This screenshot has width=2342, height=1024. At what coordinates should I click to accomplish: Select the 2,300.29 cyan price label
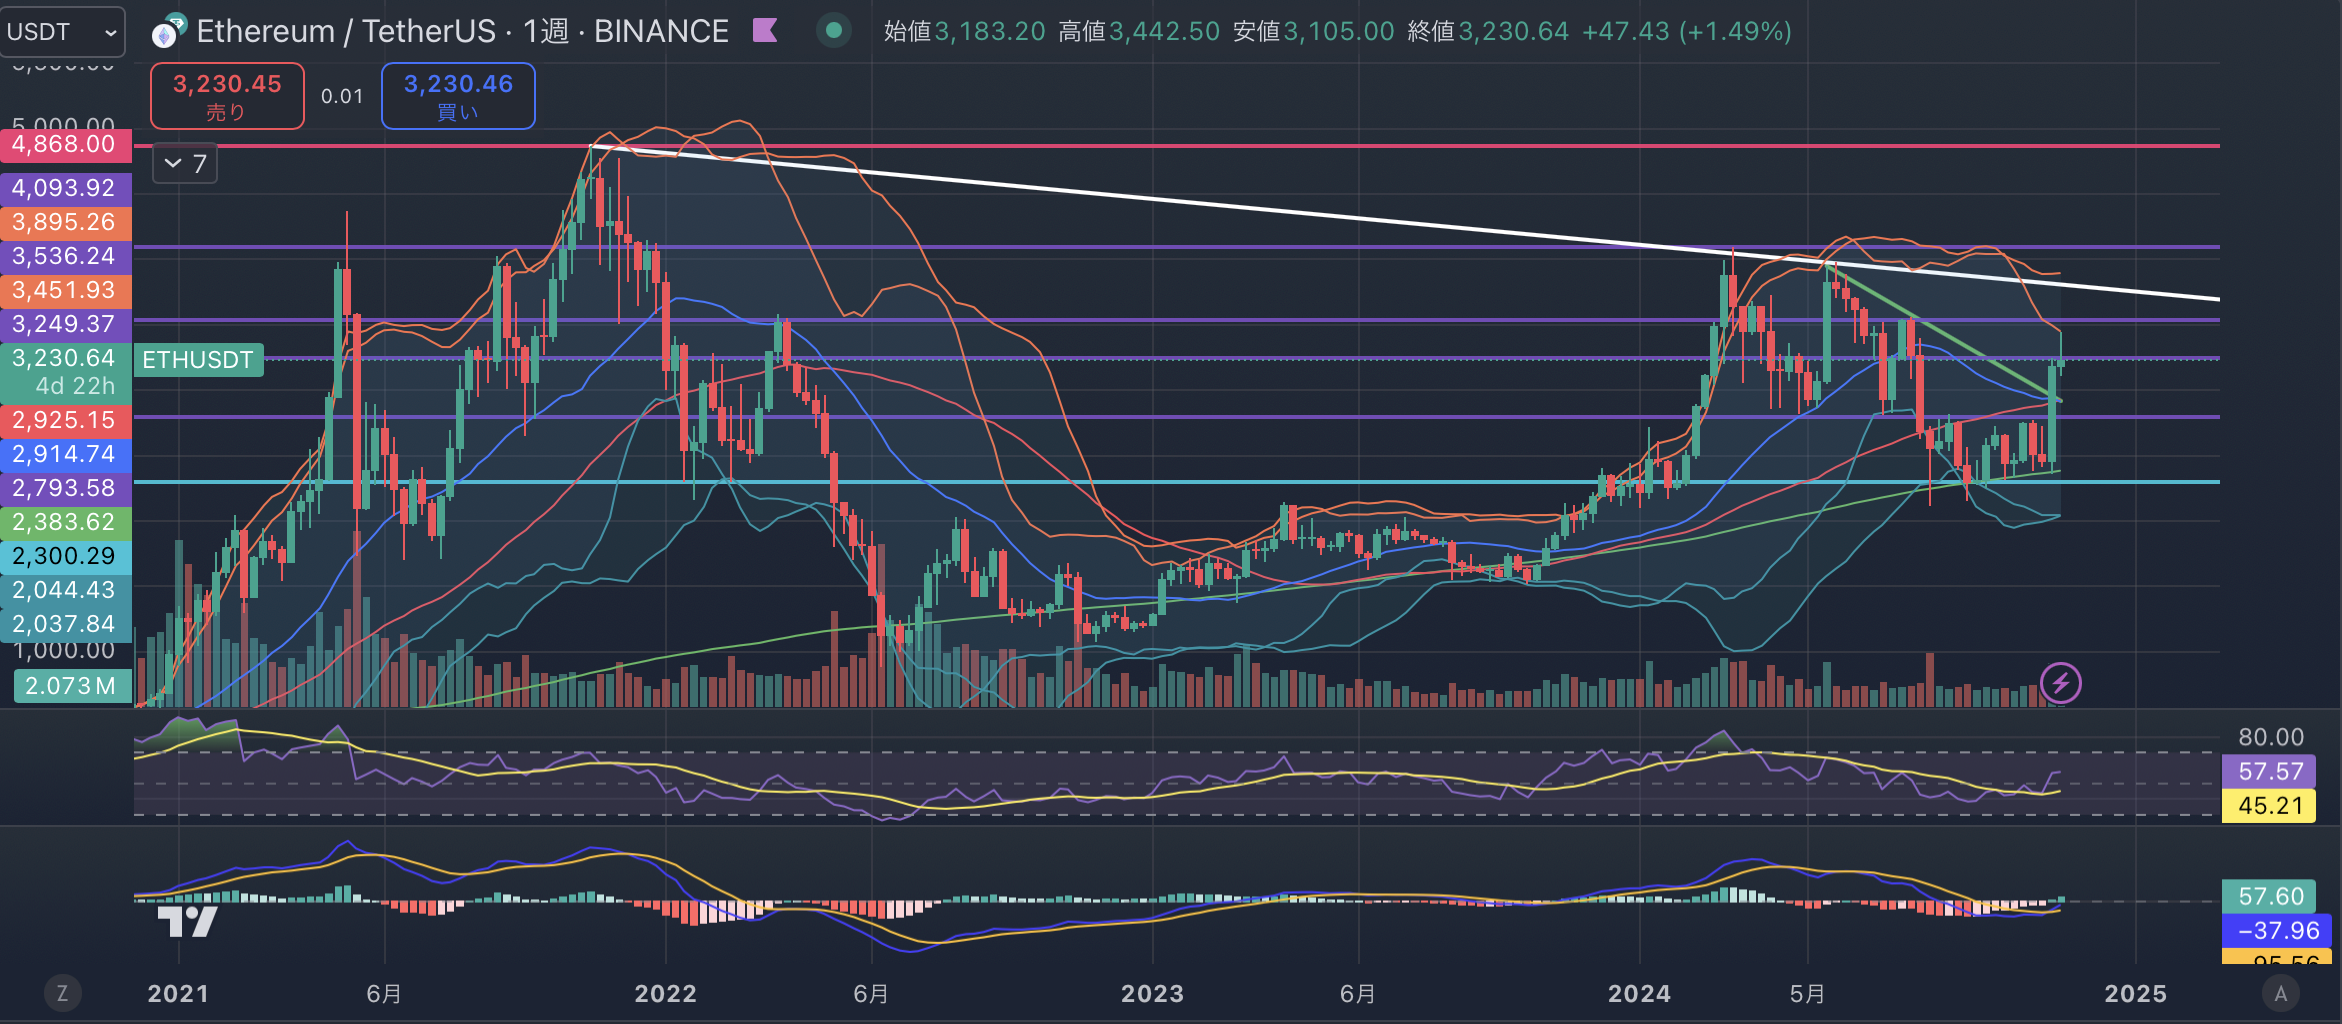(x=66, y=556)
